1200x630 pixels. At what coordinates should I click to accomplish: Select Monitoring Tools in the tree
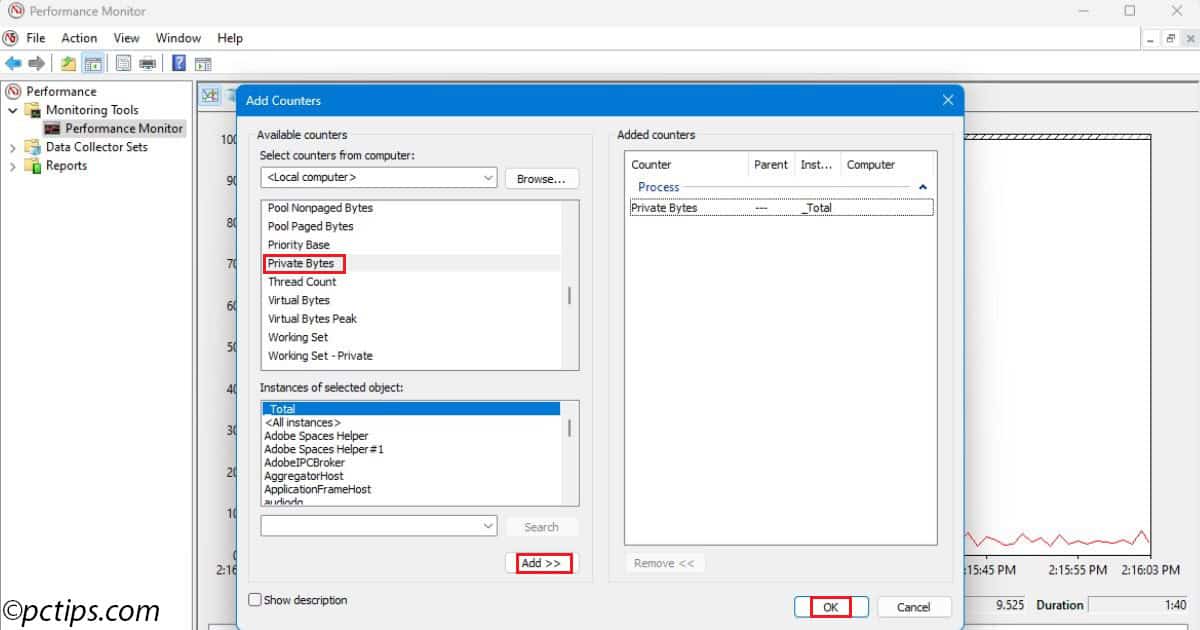92,110
